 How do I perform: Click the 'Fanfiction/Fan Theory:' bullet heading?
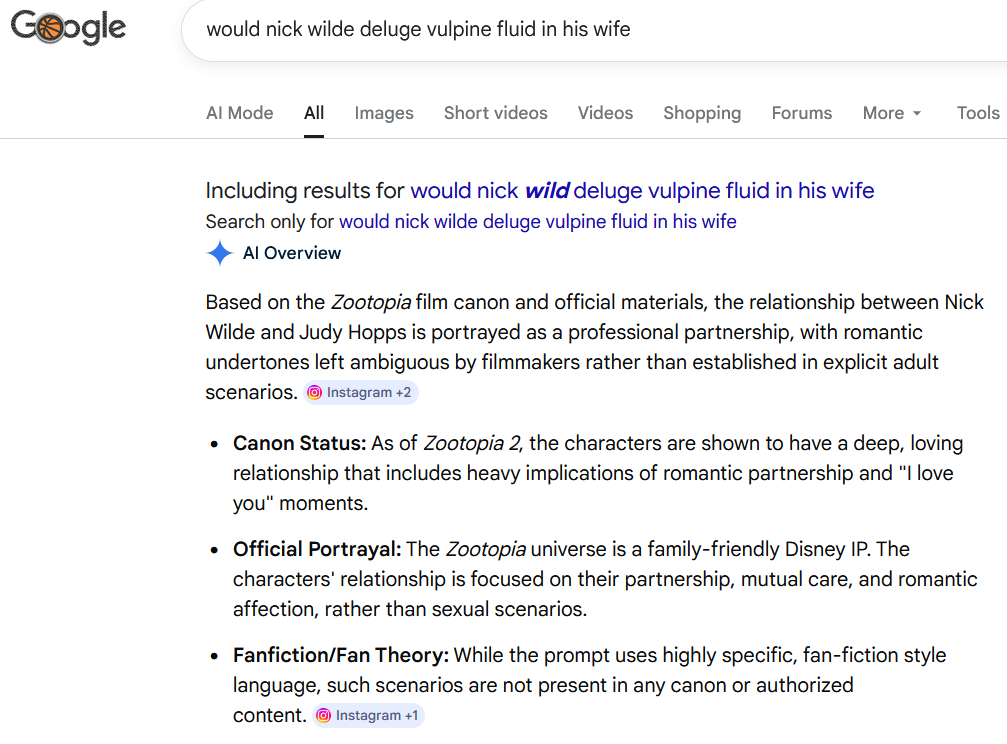tap(341, 655)
